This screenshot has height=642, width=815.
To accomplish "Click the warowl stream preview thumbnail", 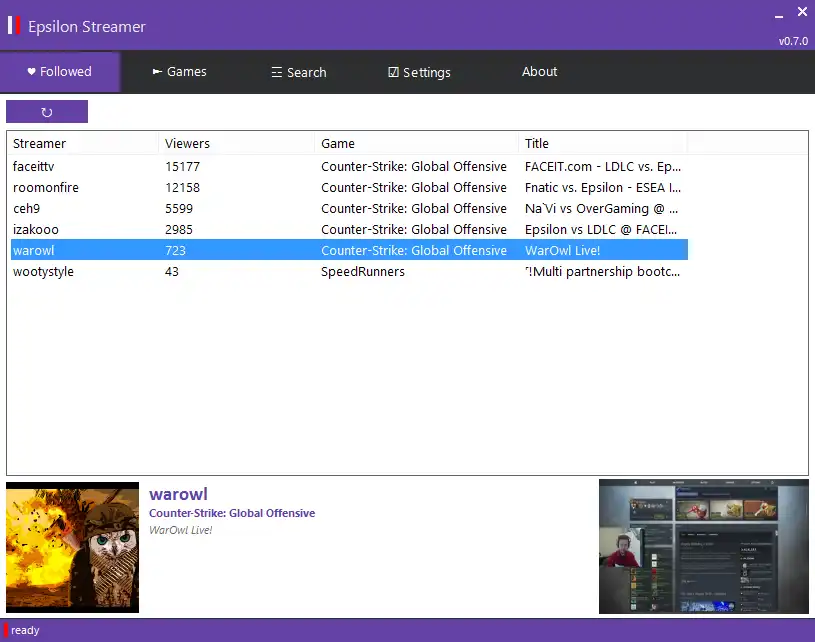I will coord(704,546).
